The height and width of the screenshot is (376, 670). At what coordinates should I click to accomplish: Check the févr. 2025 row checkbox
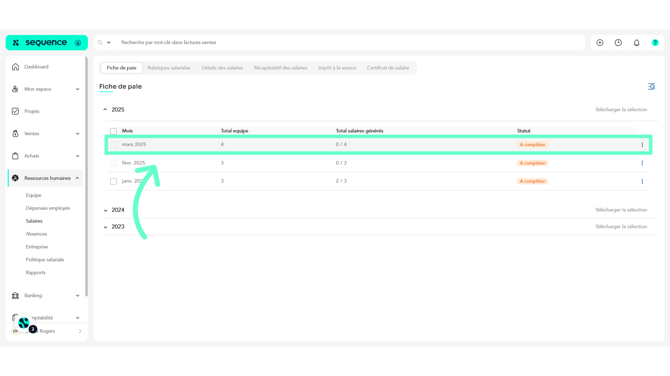point(113,163)
